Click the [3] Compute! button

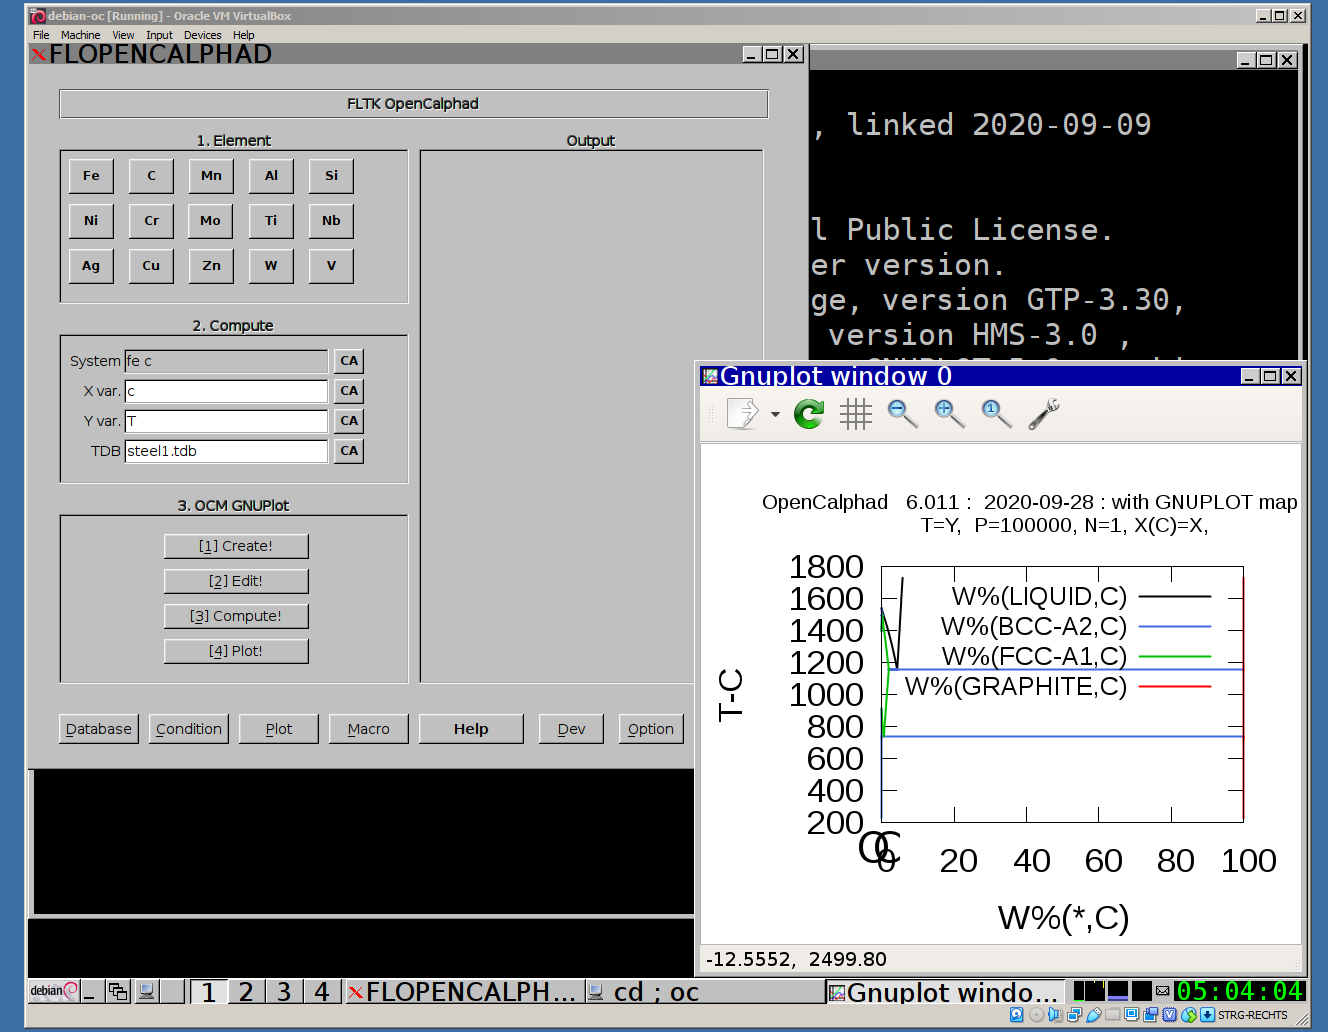pyautogui.click(x=236, y=616)
